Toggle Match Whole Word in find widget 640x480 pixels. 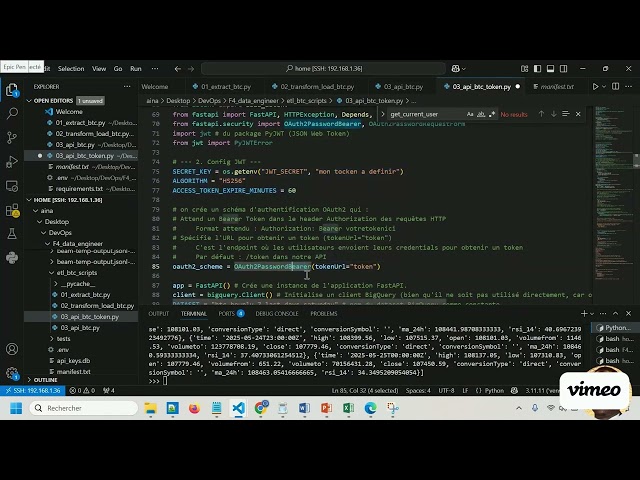click(x=481, y=114)
